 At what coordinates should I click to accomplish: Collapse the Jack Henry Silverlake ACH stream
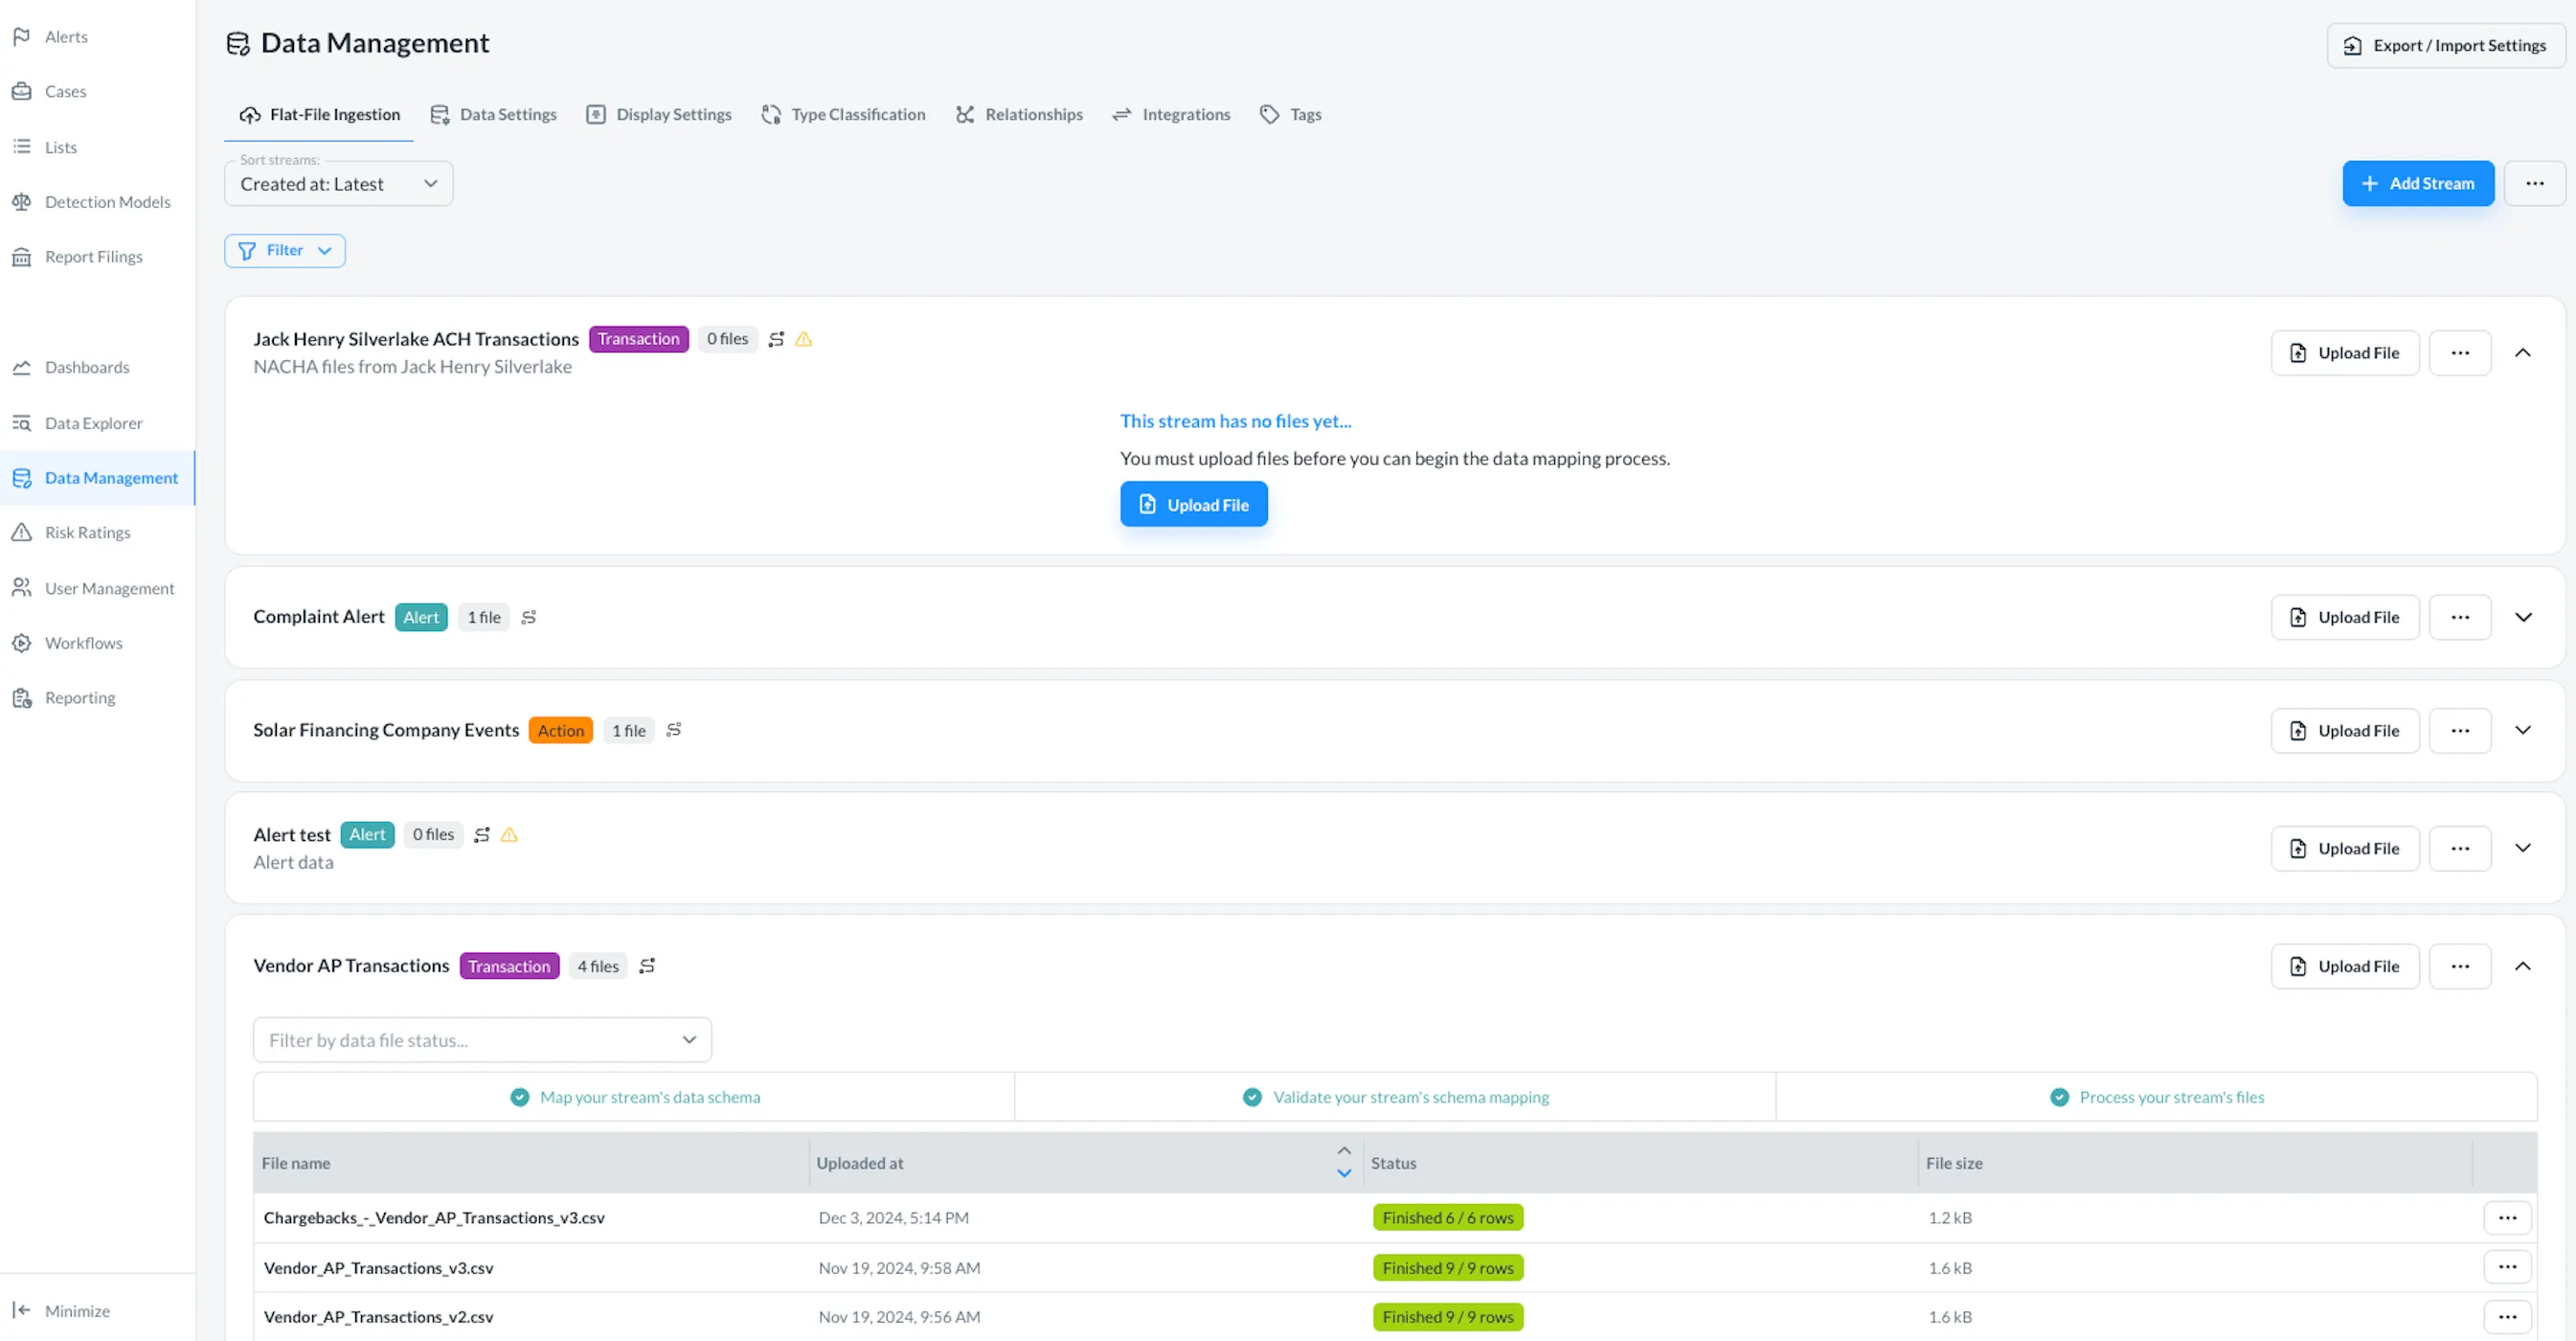tap(2522, 353)
